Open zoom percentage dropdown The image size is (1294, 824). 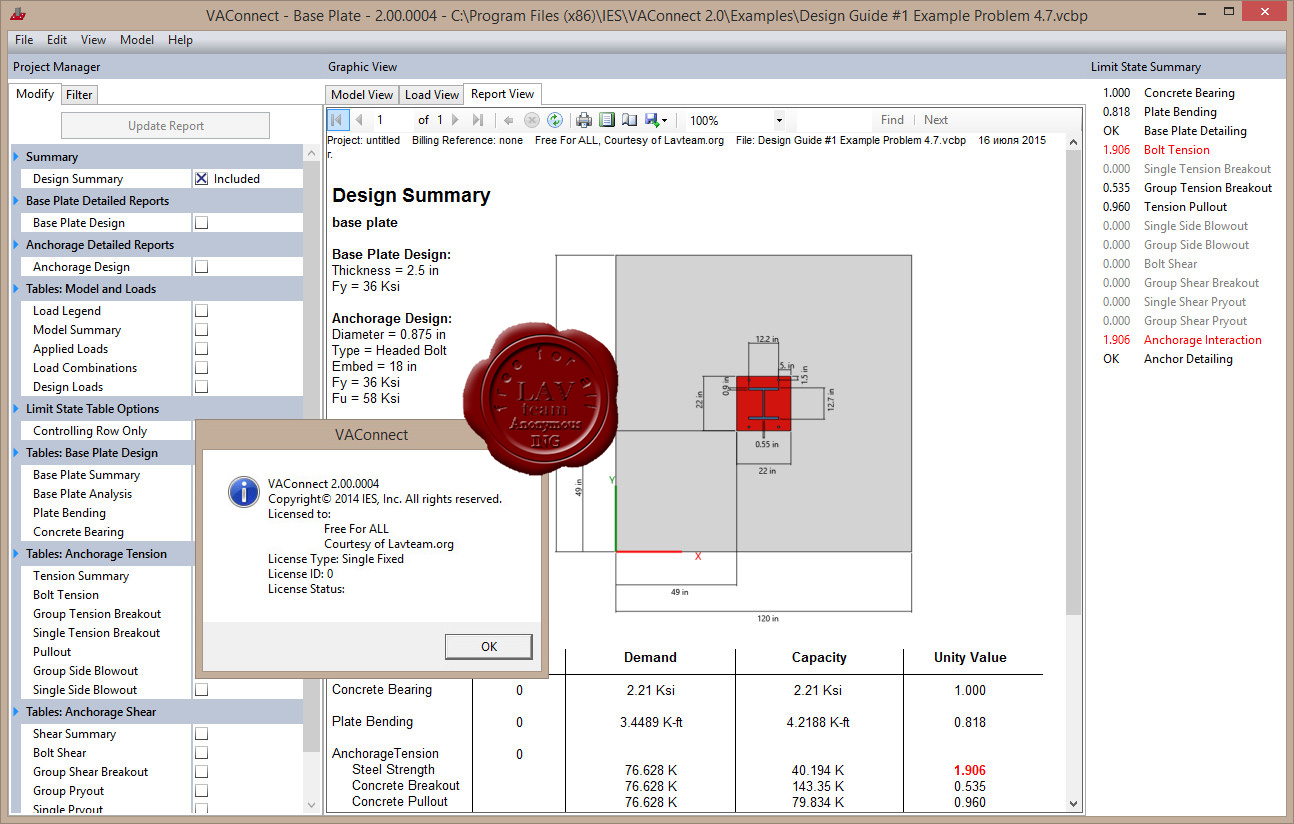pos(779,120)
